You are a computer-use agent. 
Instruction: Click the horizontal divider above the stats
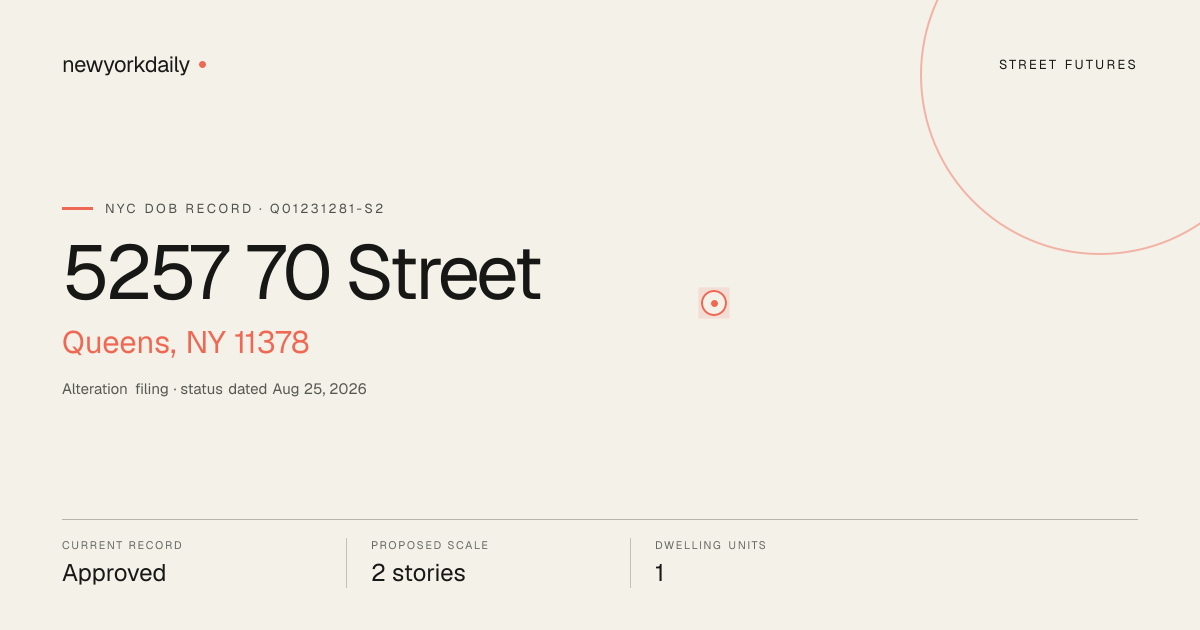point(600,519)
